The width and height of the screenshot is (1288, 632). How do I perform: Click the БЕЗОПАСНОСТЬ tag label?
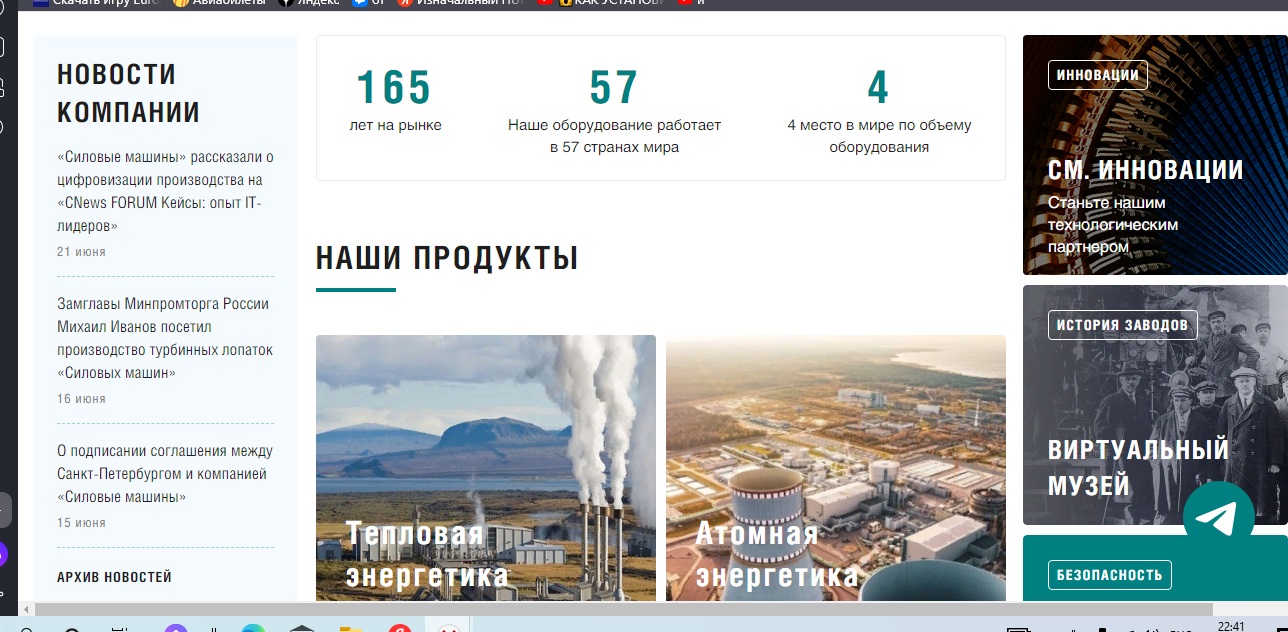pos(1110,575)
